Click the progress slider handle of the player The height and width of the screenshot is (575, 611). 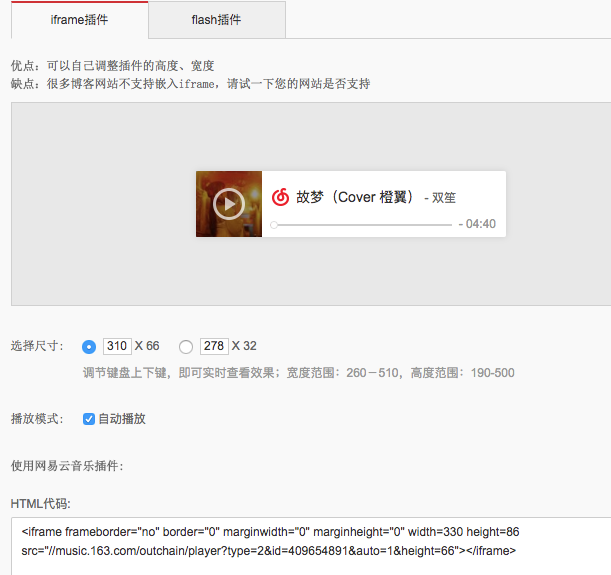tap(274, 225)
